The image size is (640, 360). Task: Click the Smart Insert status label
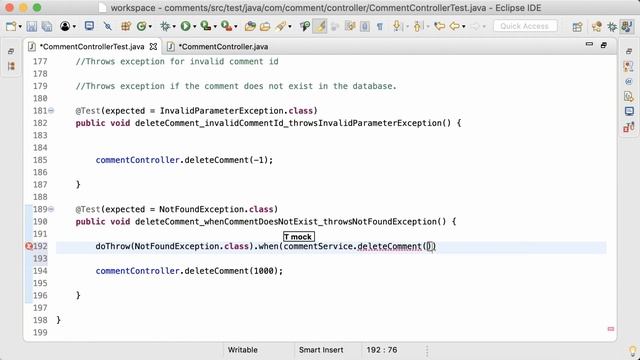(321, 350)
